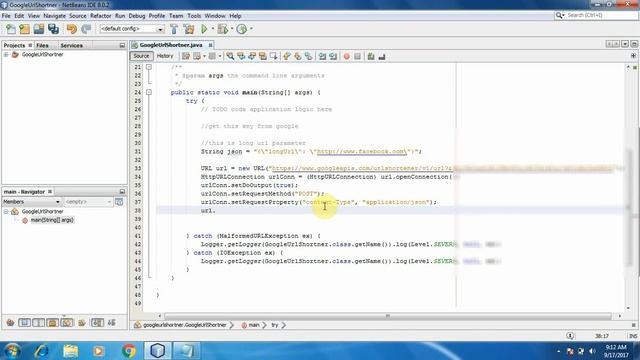This screenshot has width=640, height=360.
Task: Click the Save All toolbar icon
Action: 53,29
